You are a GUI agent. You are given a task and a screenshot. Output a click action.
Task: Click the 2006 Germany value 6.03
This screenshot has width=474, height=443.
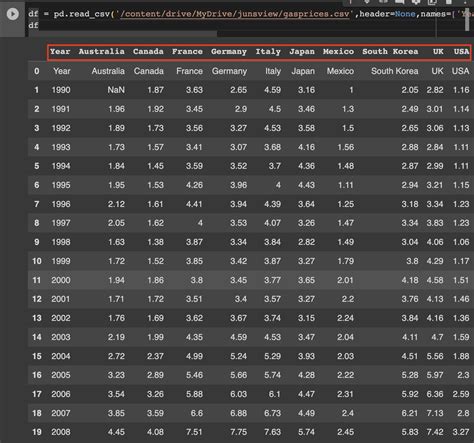click(x=239, y=394)
